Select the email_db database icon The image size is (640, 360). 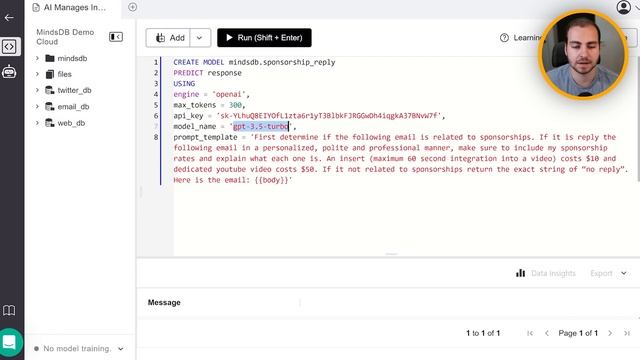(x=50, y=107)
